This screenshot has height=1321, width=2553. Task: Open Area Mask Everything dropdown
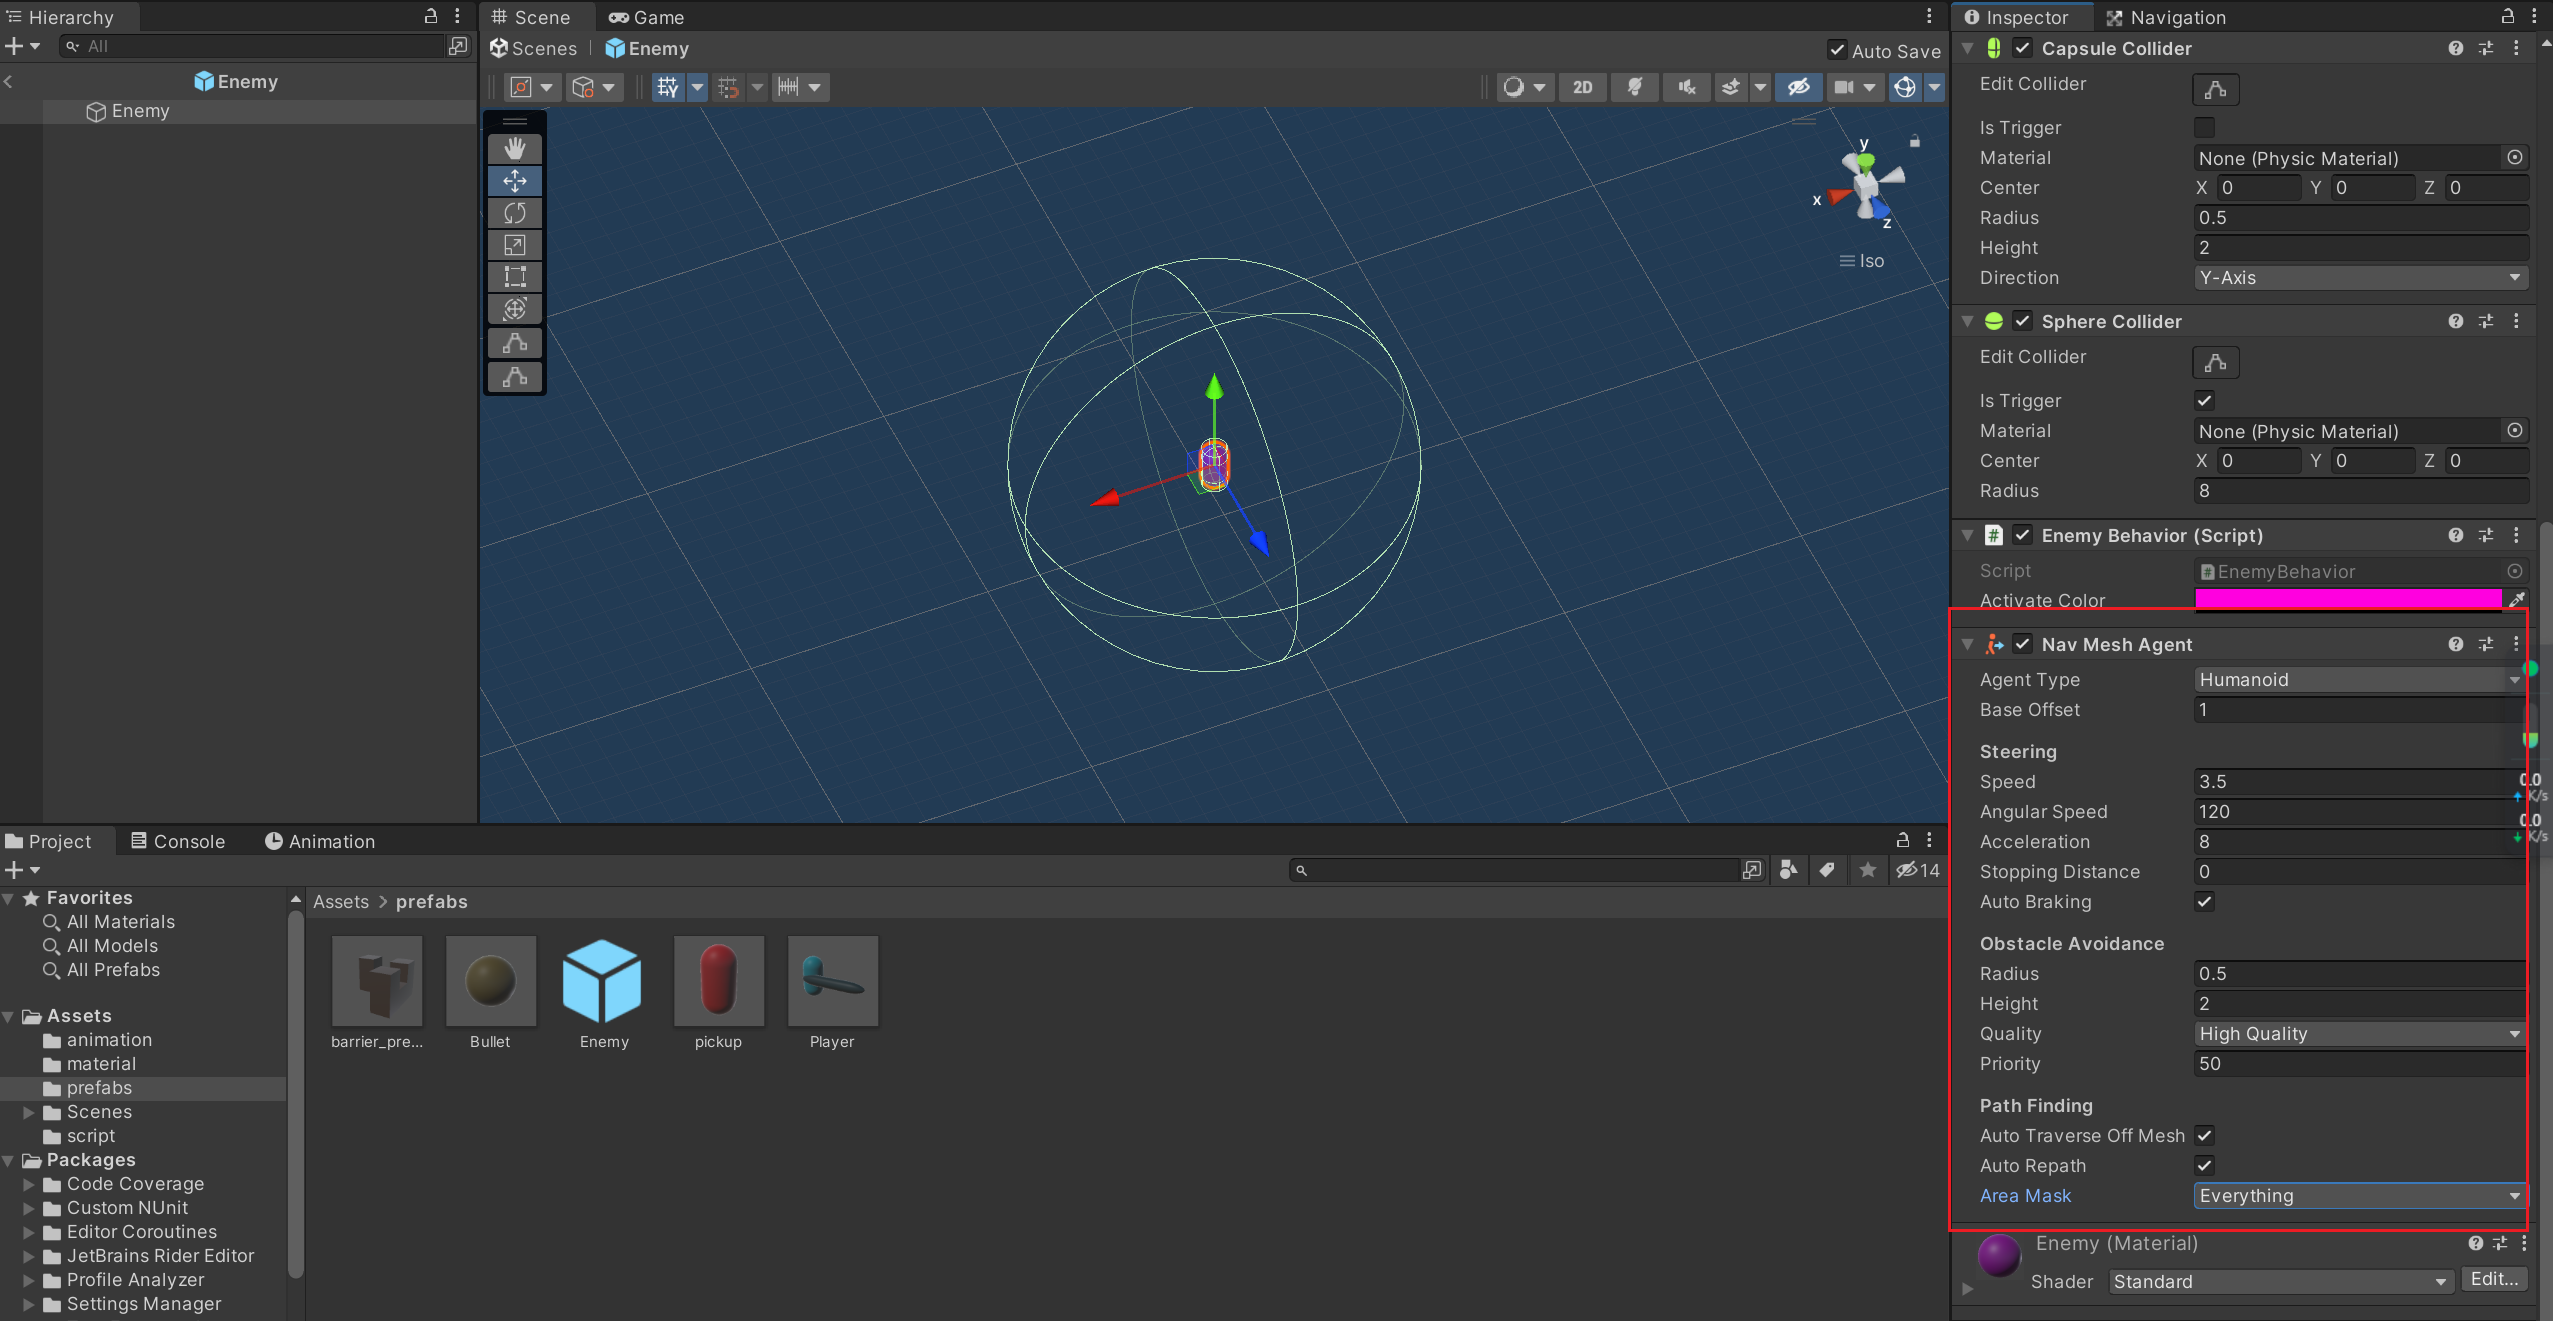tap(2359, 1196)
